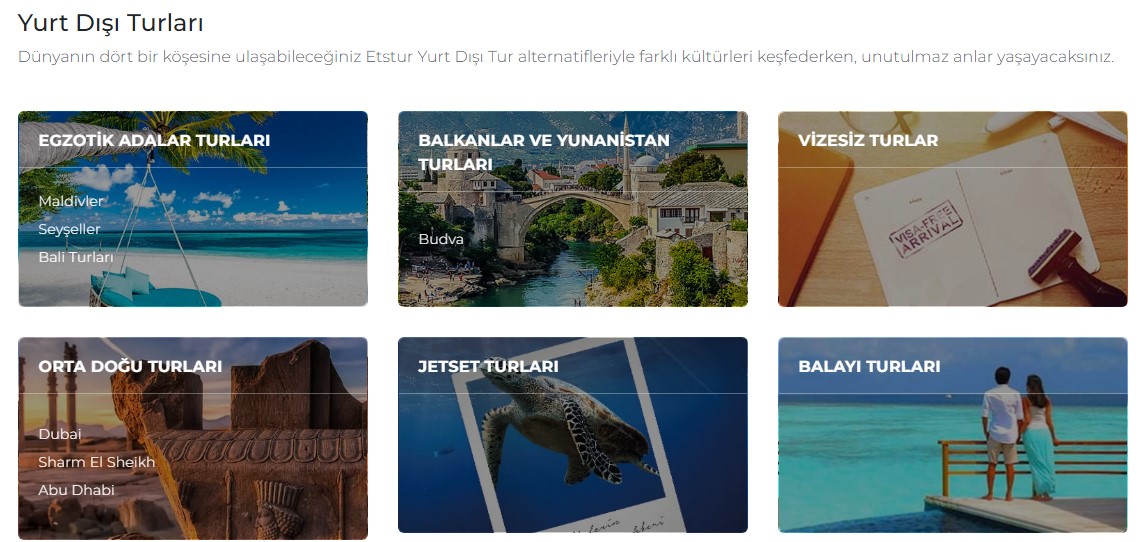Select Seyşeller under exotic islands
Screen dimensions: 1145x542
(69, 229)
